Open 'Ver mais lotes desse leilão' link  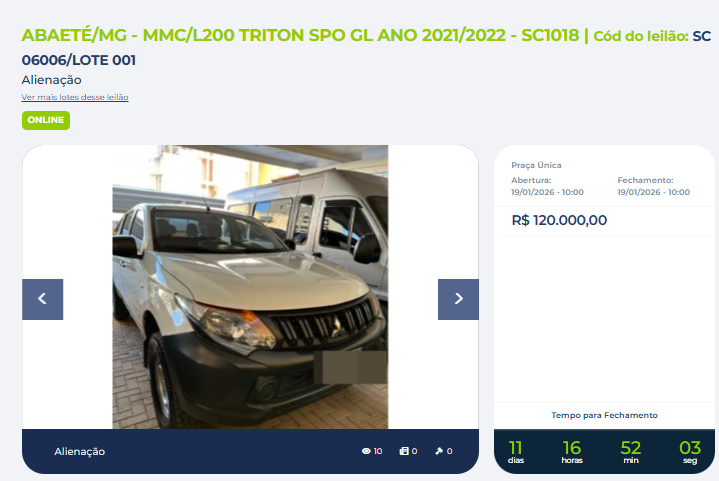point(75,97)
